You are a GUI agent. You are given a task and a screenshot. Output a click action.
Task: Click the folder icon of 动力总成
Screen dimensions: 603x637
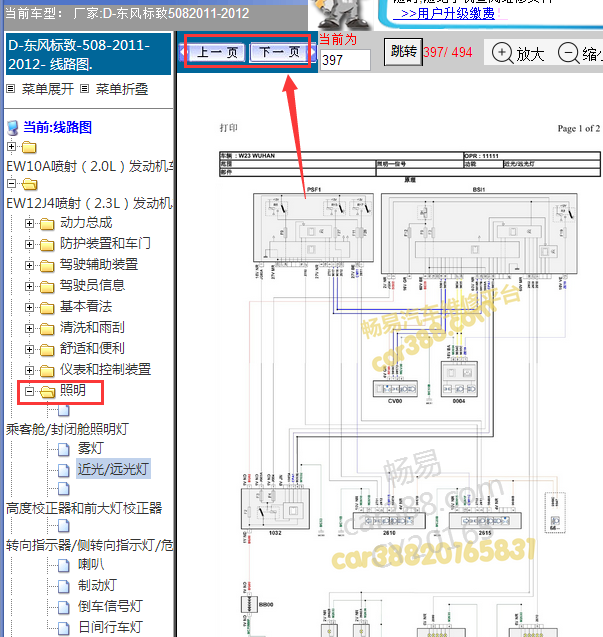click(x=47, y=223)
